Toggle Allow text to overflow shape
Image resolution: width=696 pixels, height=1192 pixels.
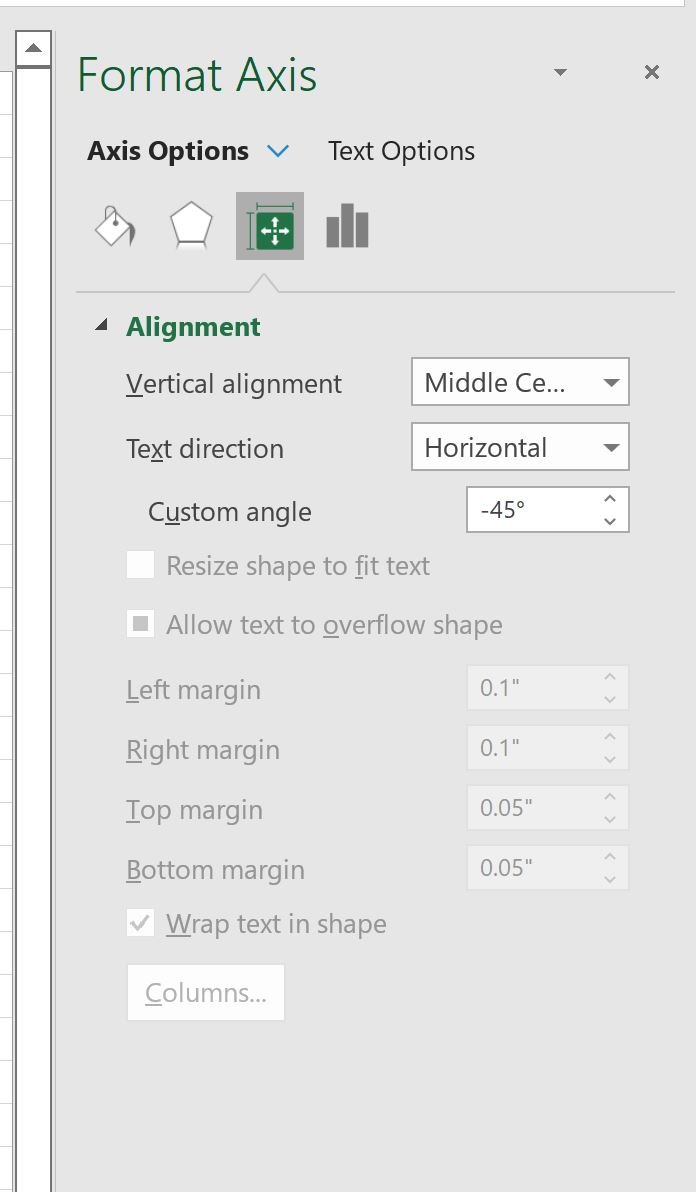pyautogui.click(x=139, y=624)
